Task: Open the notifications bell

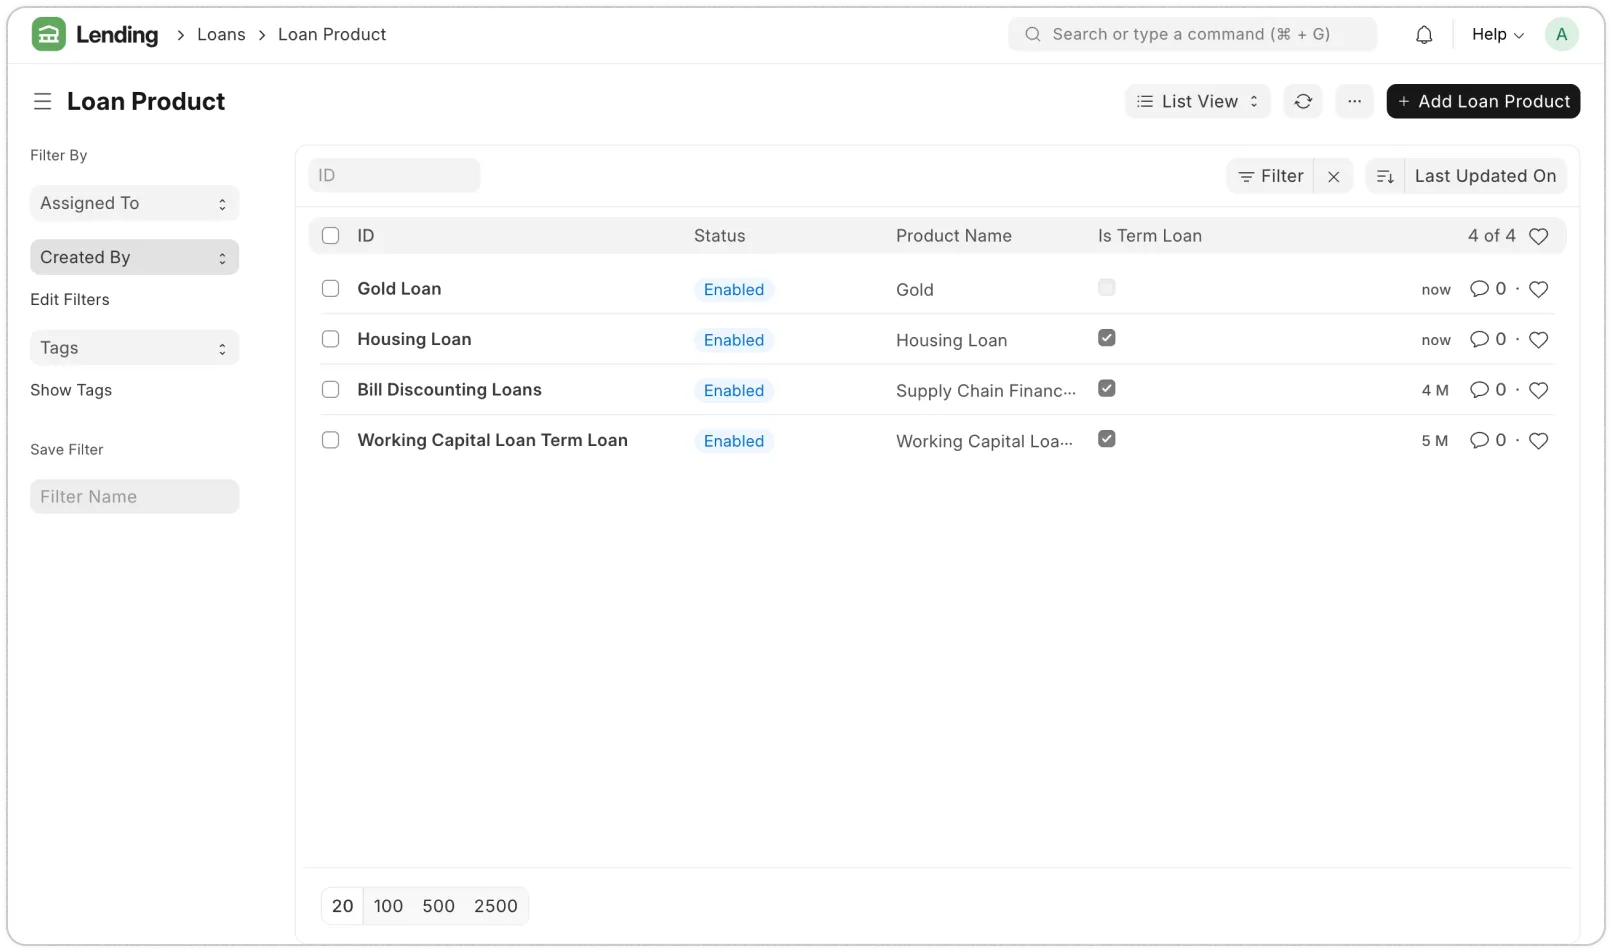Action: pos(1423,33)
